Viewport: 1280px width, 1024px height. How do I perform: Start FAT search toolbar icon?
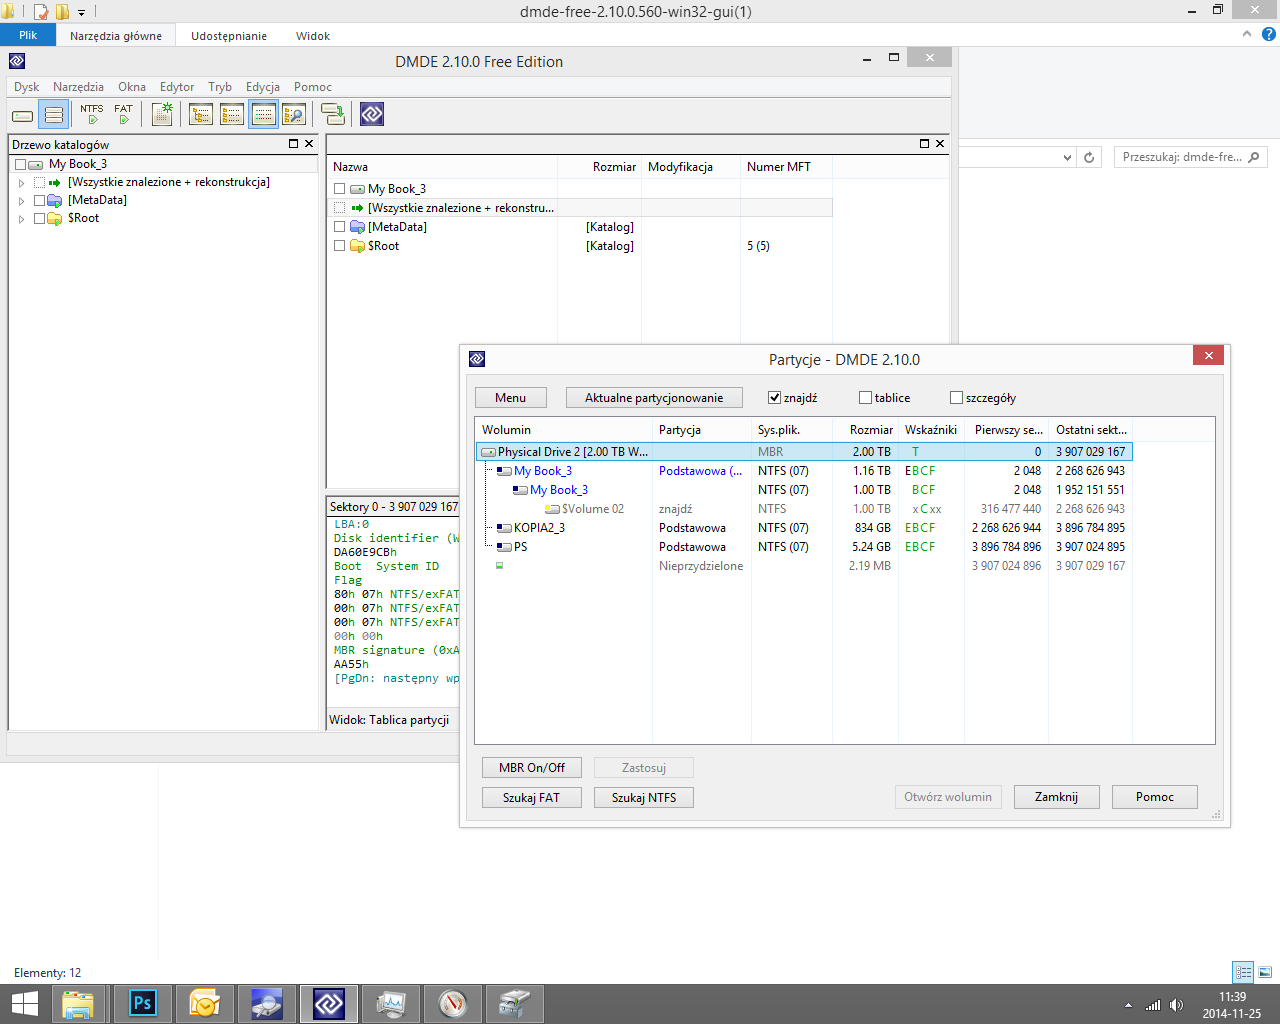click(123, 115)
